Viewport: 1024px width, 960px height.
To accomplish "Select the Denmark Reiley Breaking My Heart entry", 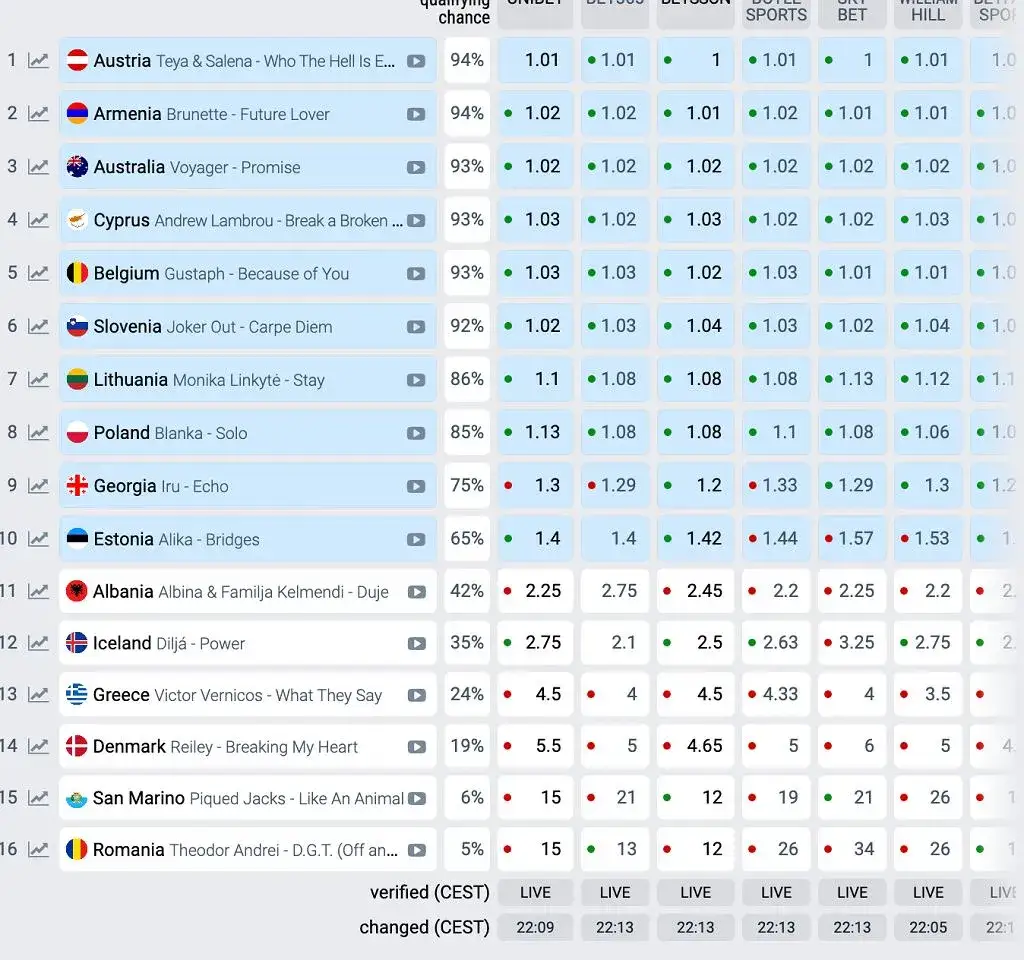I will coord(248,746).
